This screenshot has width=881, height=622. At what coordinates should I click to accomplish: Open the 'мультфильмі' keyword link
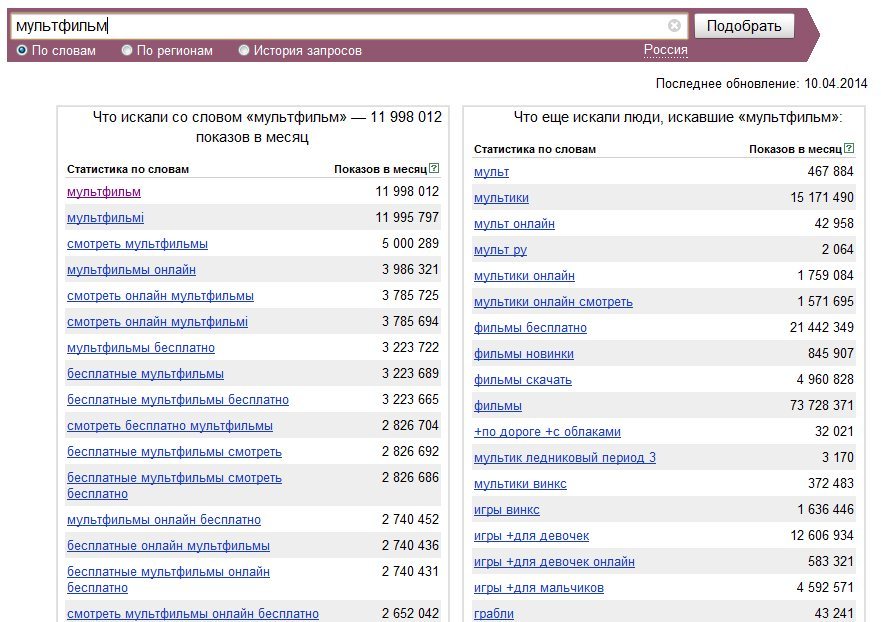[x=105, y=218]
